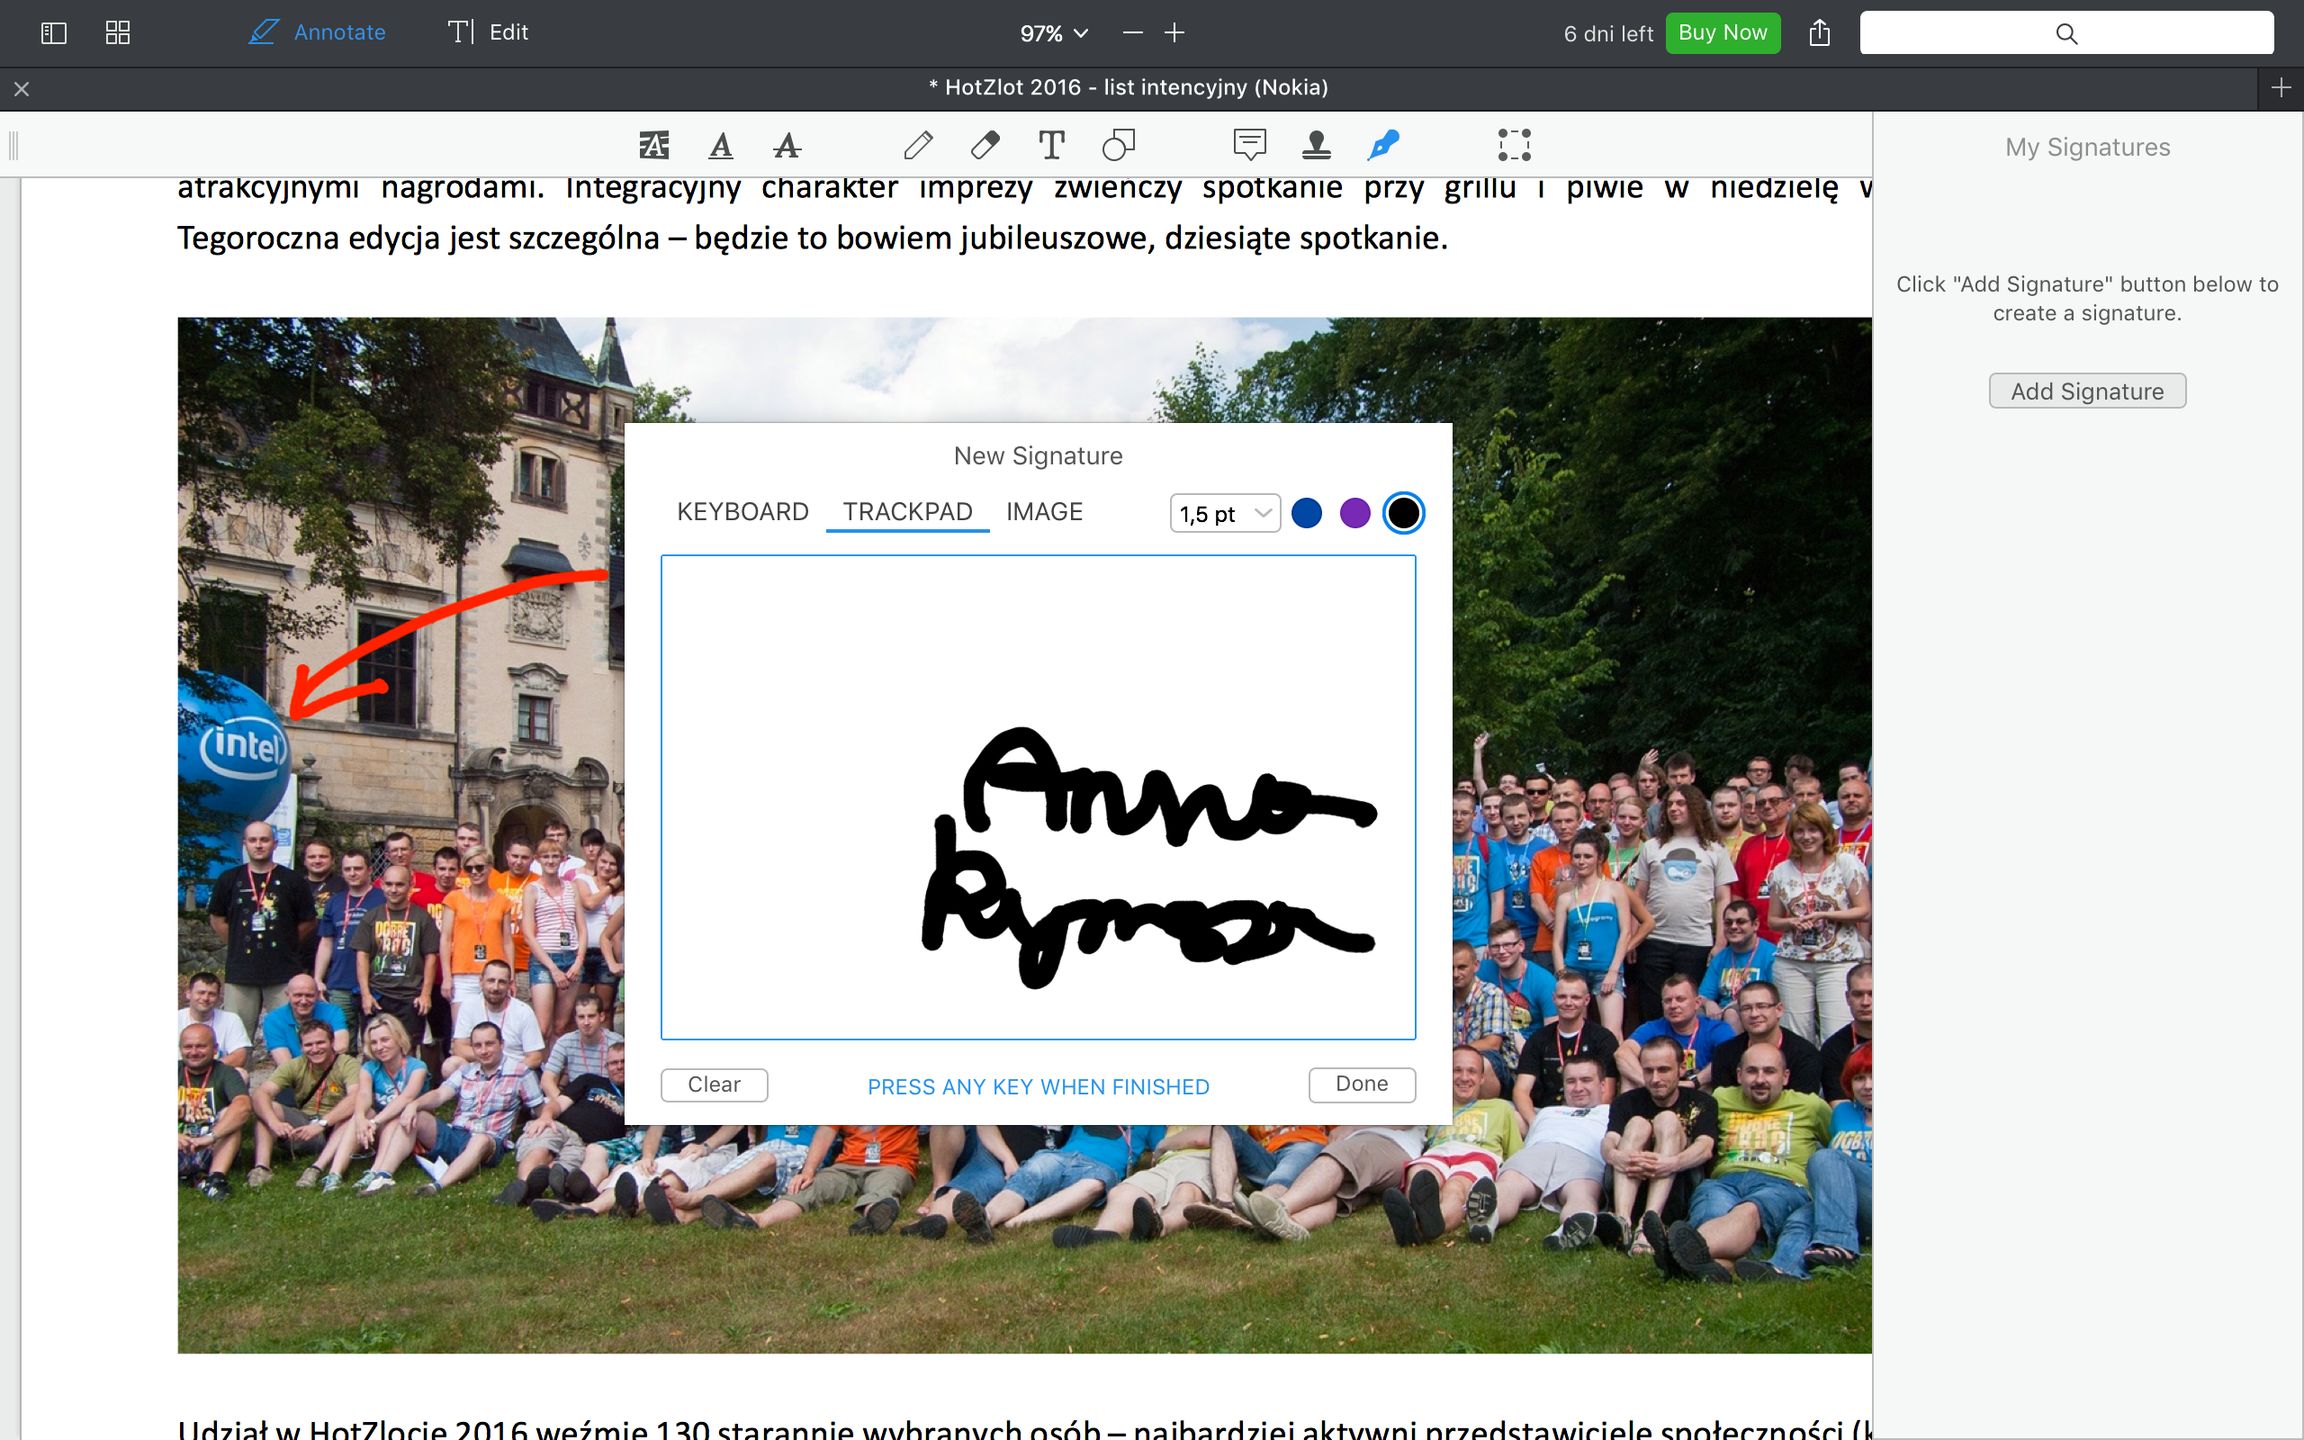
Task: Open the note comment tool
Action: tap(1249, 145)
